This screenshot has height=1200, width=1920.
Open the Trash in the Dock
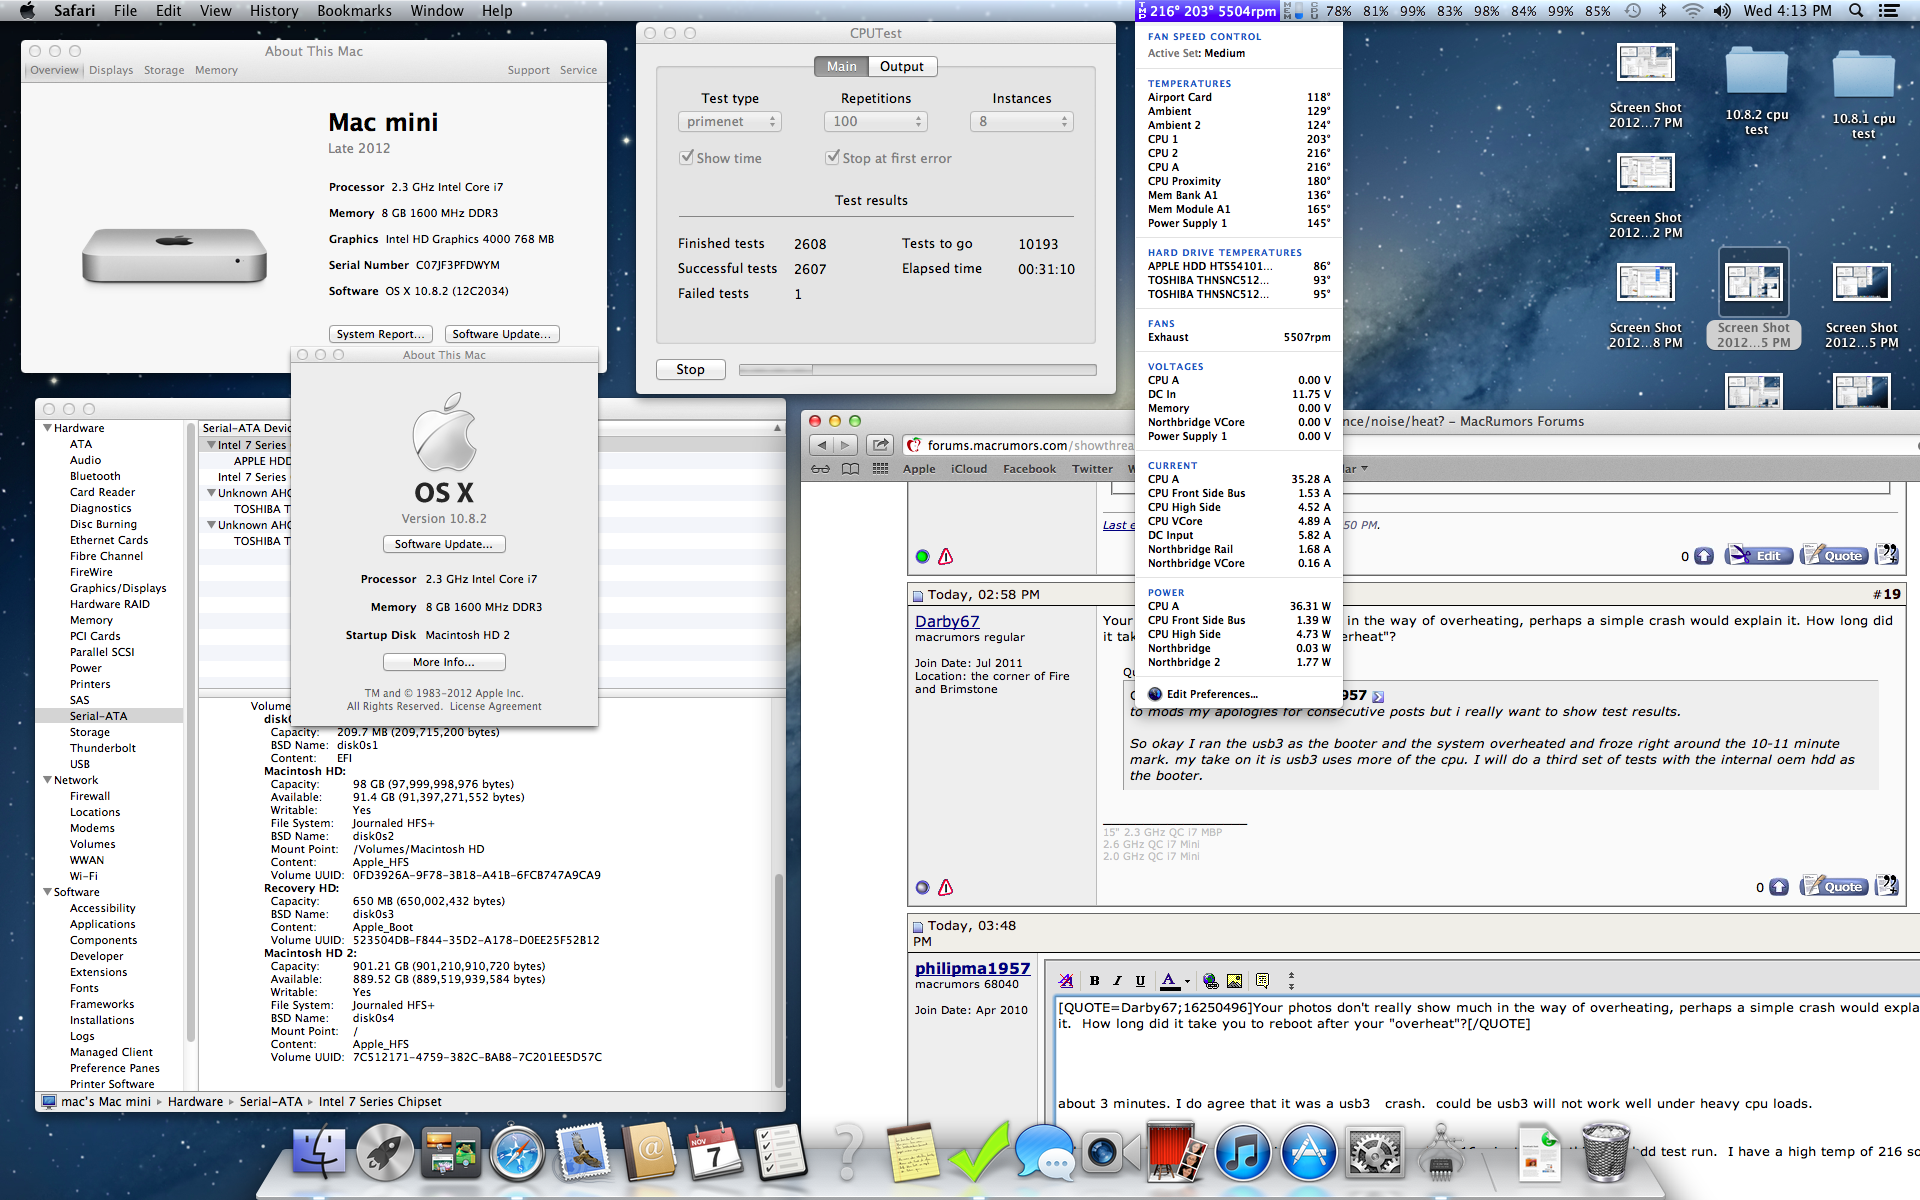pos(1606,1152)
